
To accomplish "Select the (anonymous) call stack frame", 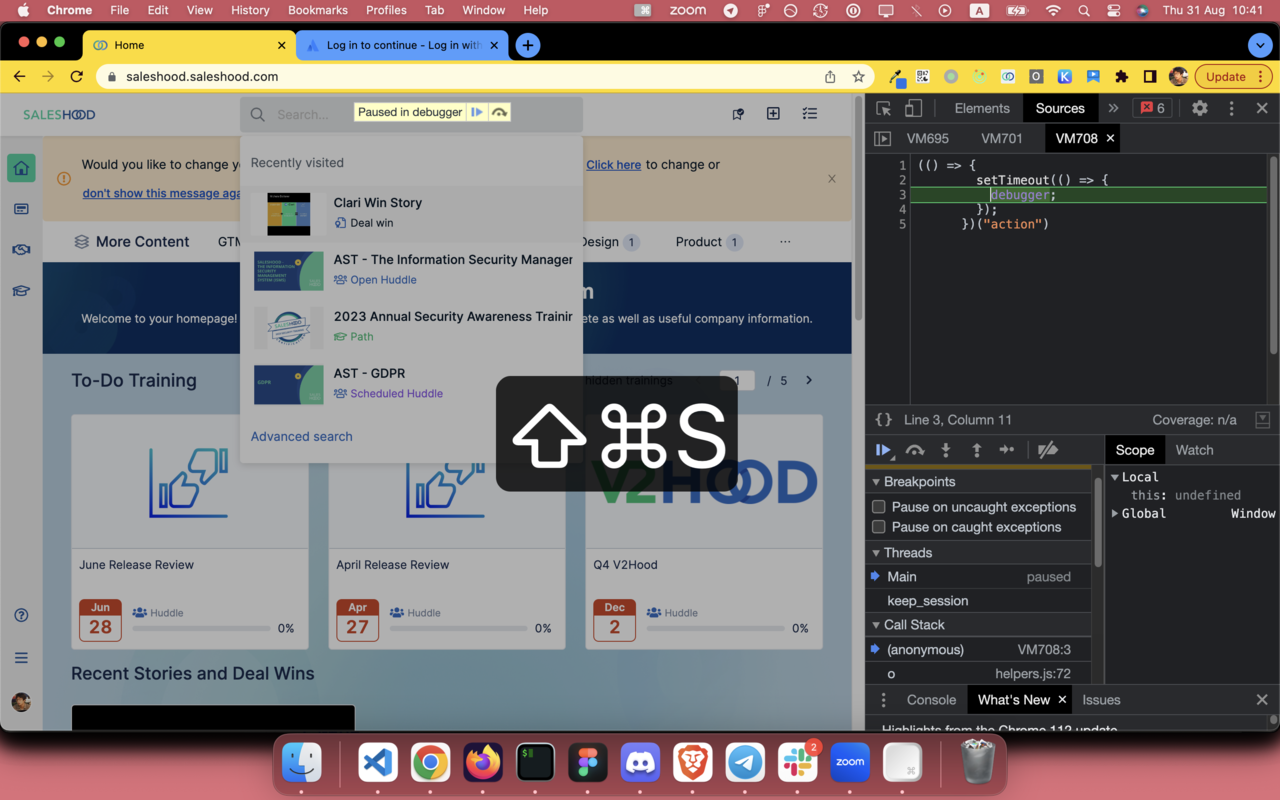I will pos(979,649).
